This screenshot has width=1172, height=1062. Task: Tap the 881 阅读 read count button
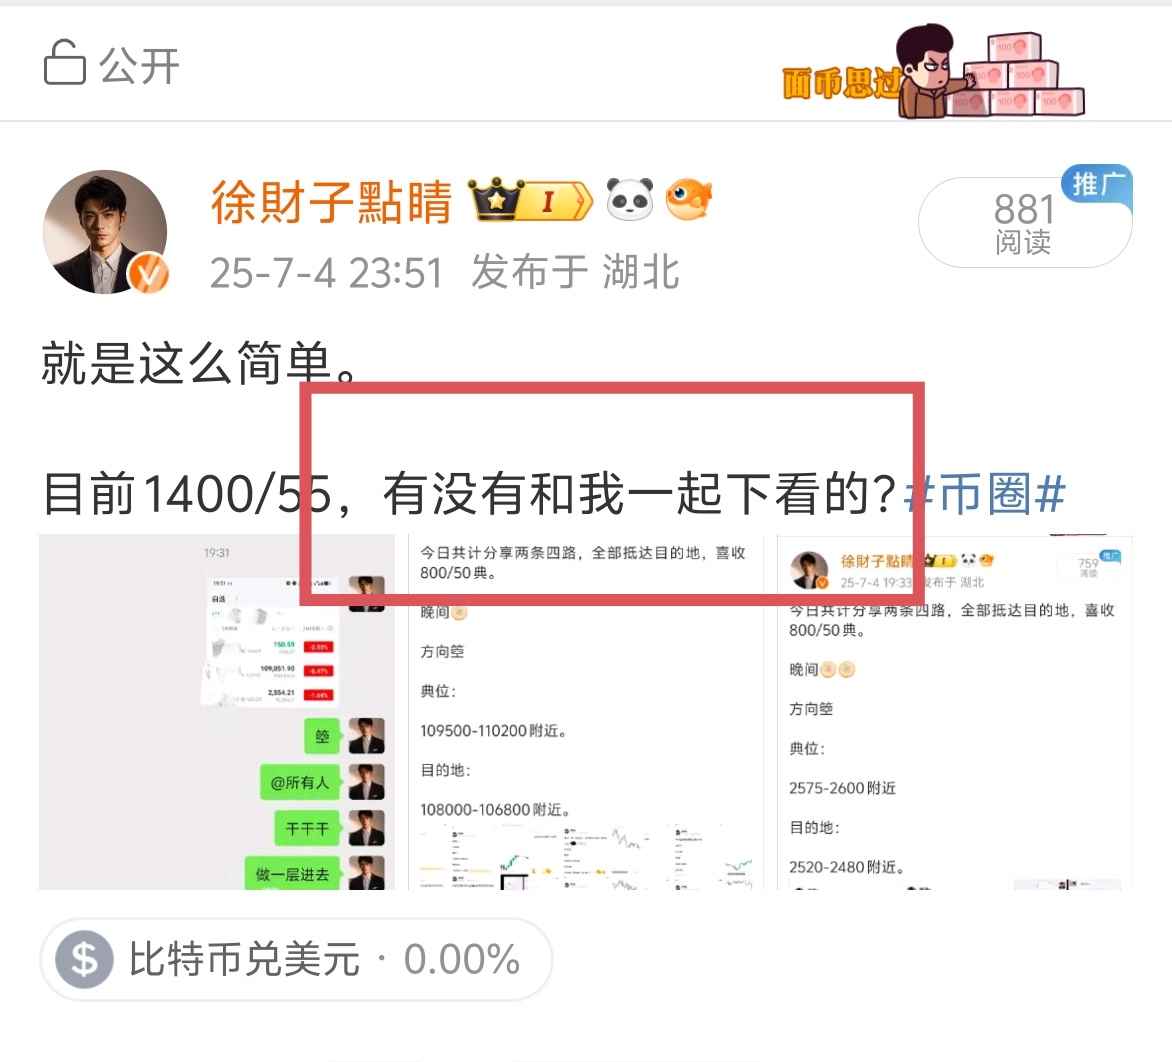click(x=1024, y=222)
